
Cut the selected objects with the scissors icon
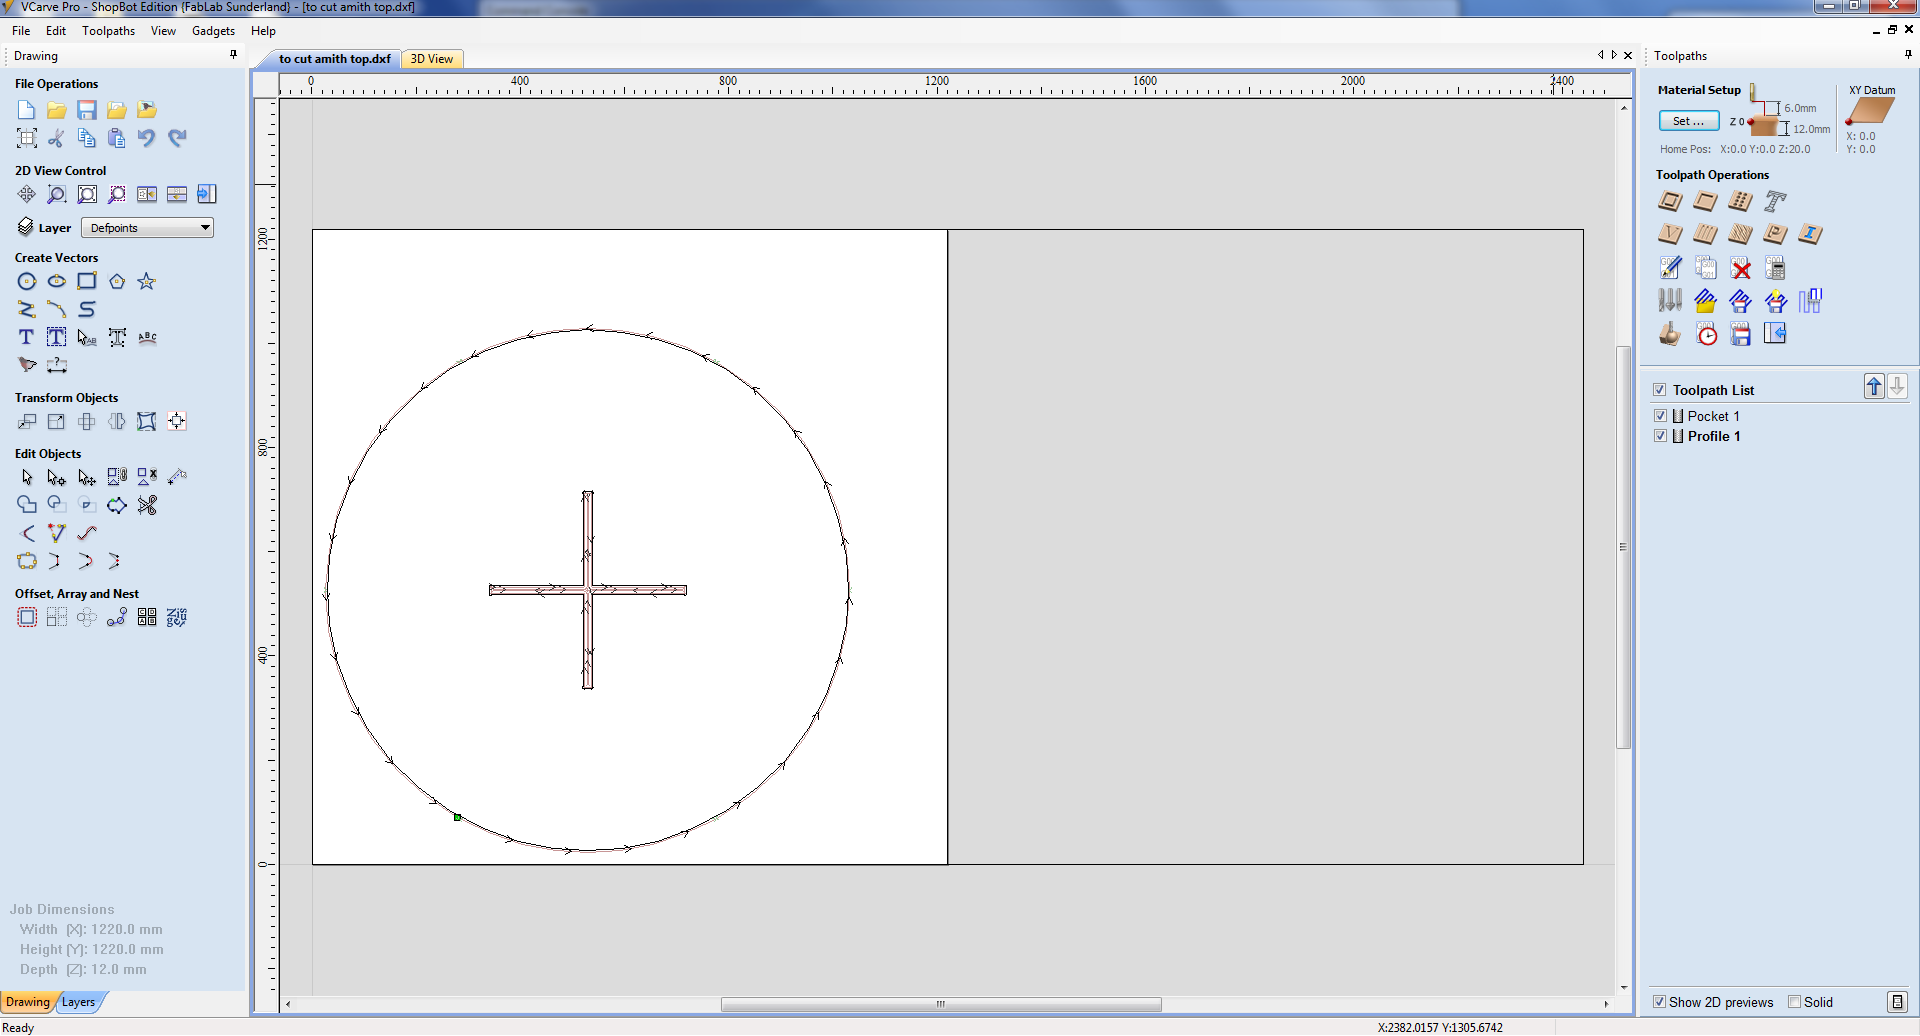pyautogui.click(x=57, y=138)
